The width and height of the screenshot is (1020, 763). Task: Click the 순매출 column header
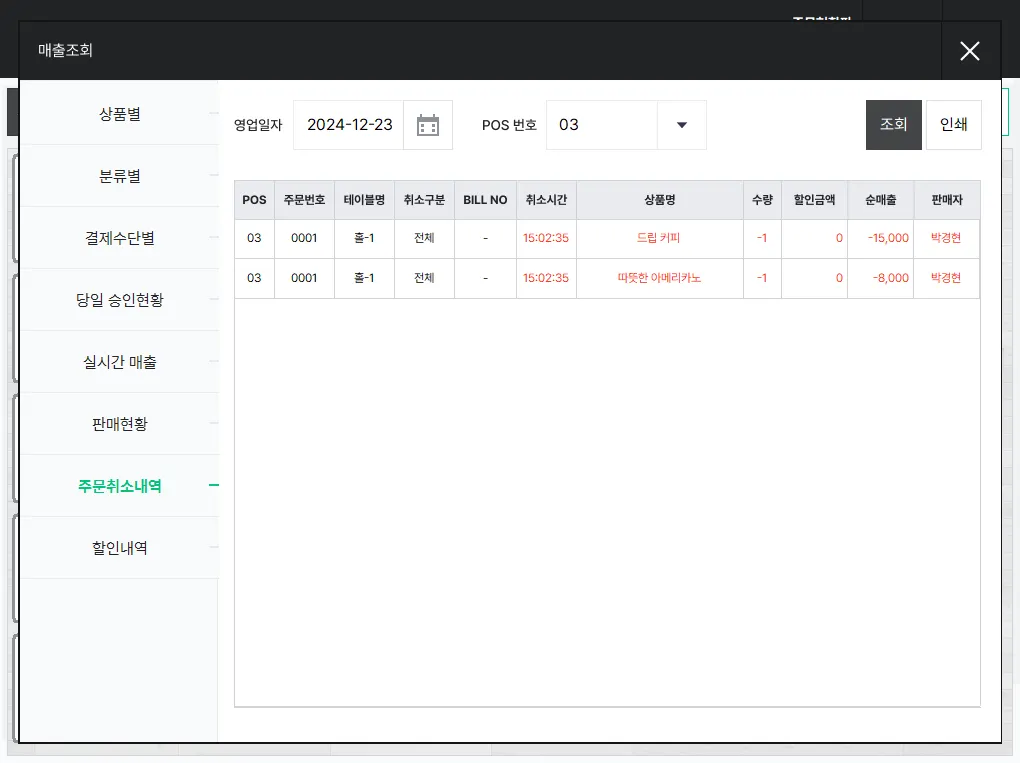pyautogui.click(x=881, y=200)
